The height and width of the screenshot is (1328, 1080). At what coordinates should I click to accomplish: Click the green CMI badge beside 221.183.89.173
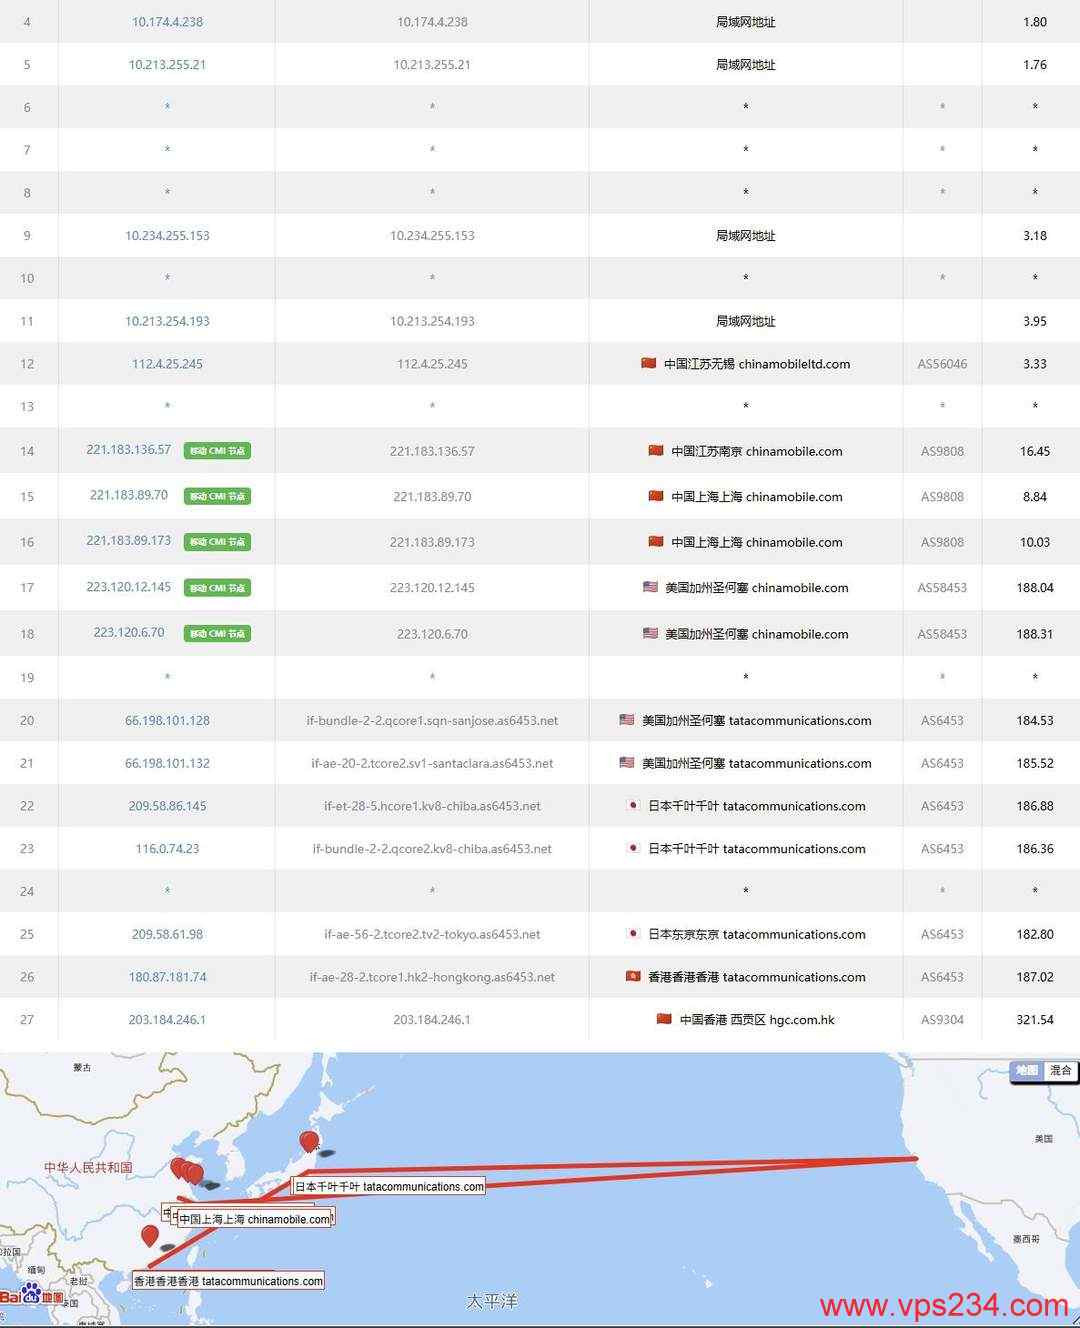[x=217, y=542]
